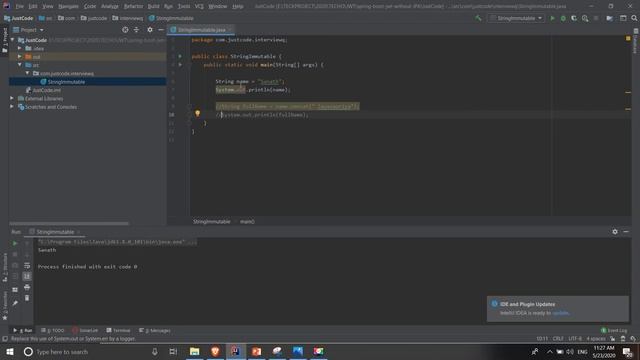The height and width of the screenshot is (360, 640).
Task: Open the Brave browser from the taskbar
Action: point(215,351)
